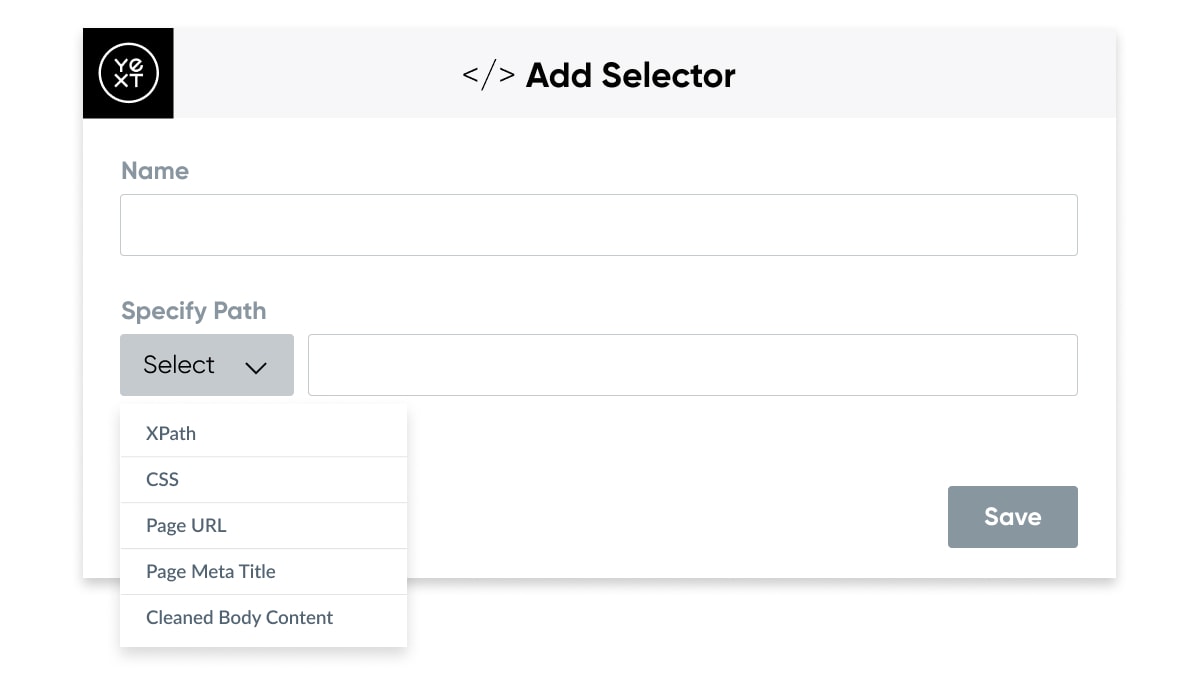
Task: Choose CSS from the dropdown list
Action: tap(263, 480)
